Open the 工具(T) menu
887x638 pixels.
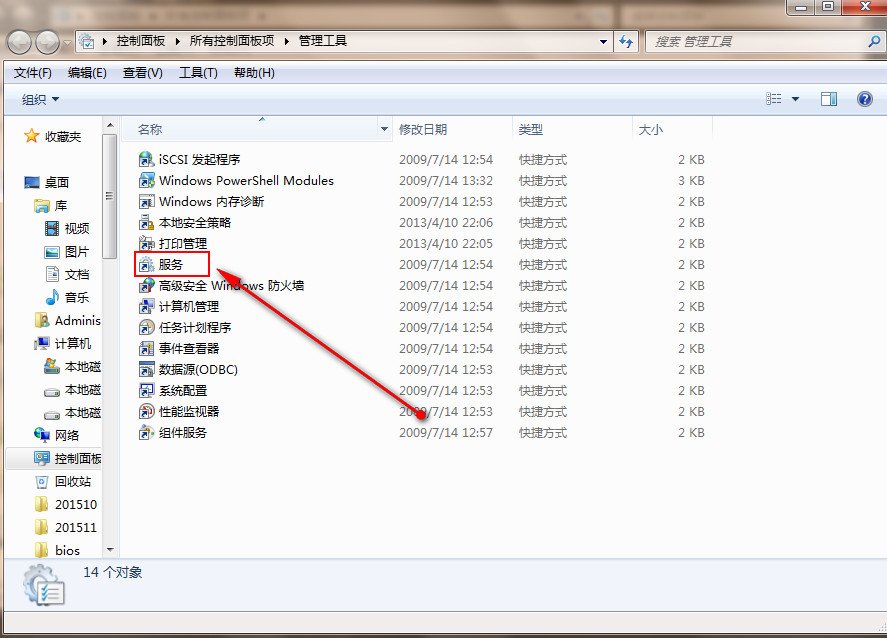coord(198,72)
